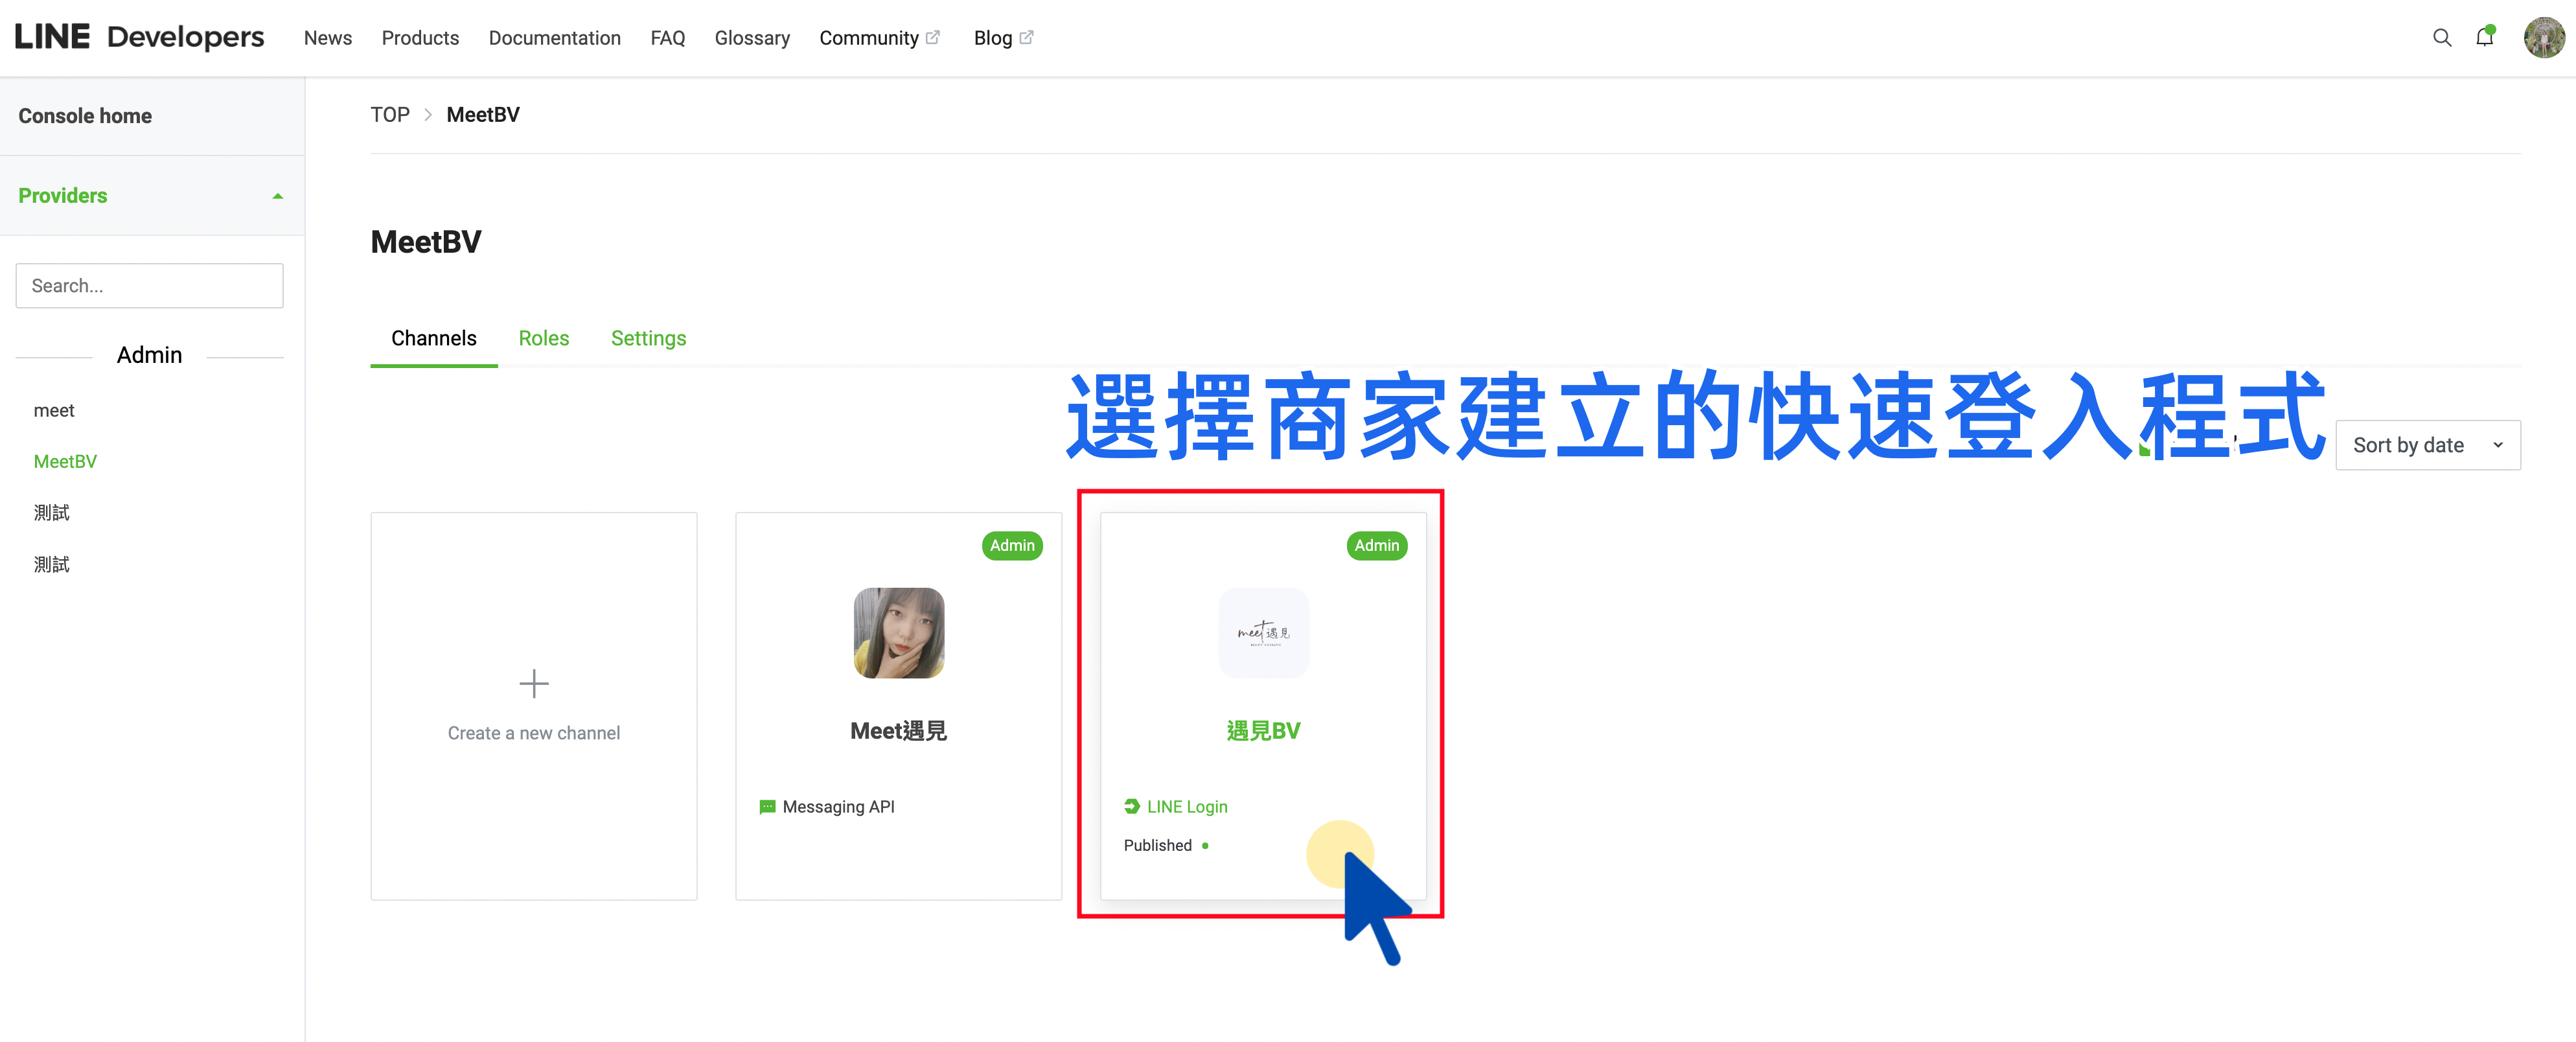2576x1042 pixels.
Task: Click the Providers sidebar label
Action: click(x=62, y=196)
